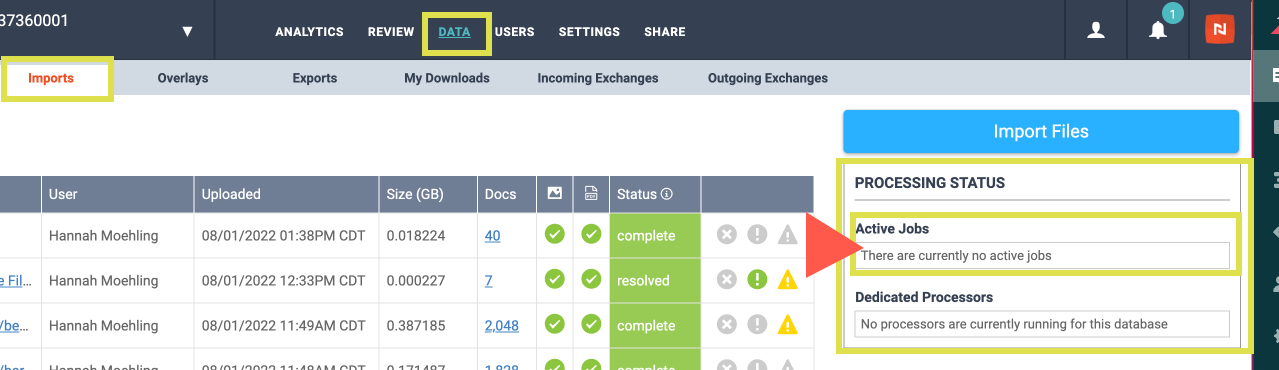Click gray warning triangle for 01:38PM import
The width and height of the screenshot is (1279, 370).
[x=787, y=235]
